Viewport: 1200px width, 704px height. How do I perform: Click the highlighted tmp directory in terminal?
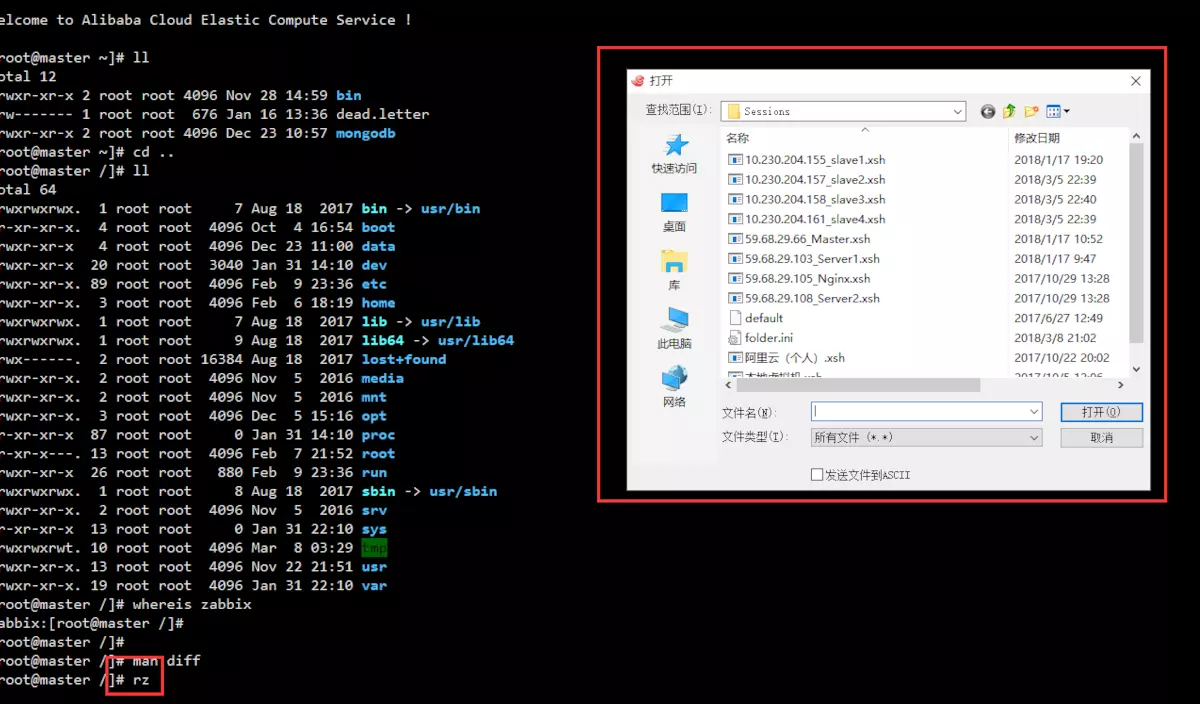pyautogui.click(x=374, y=548)
